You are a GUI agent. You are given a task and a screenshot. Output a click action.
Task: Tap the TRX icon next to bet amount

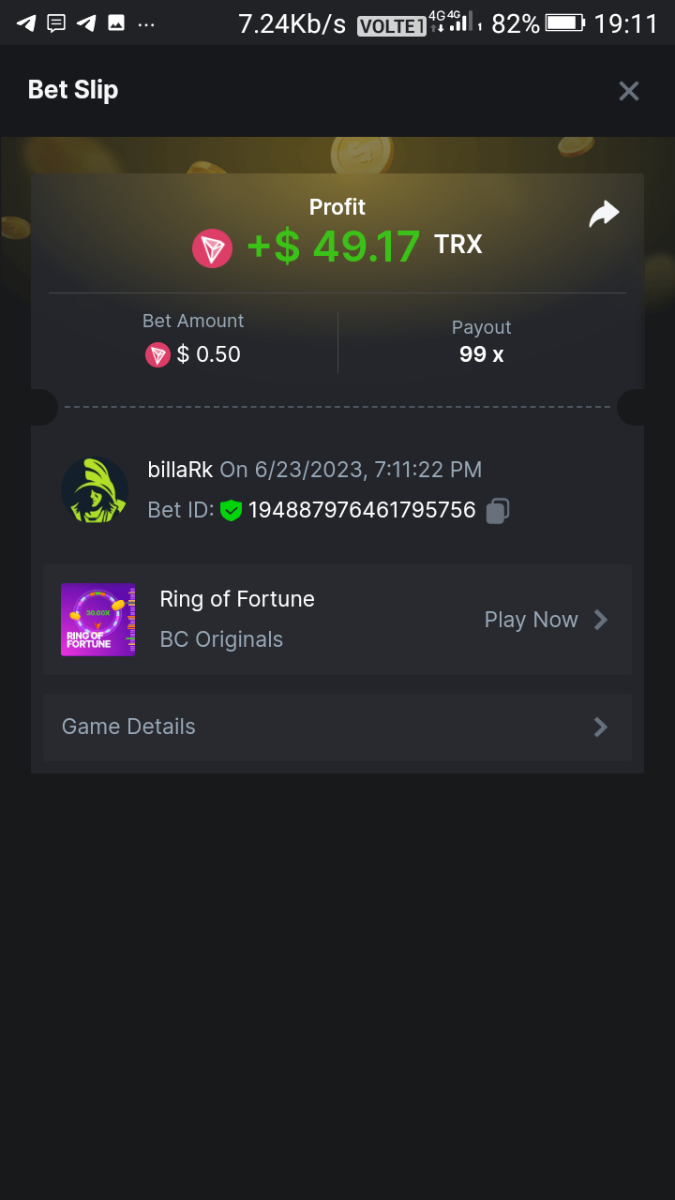click(158, 354)
